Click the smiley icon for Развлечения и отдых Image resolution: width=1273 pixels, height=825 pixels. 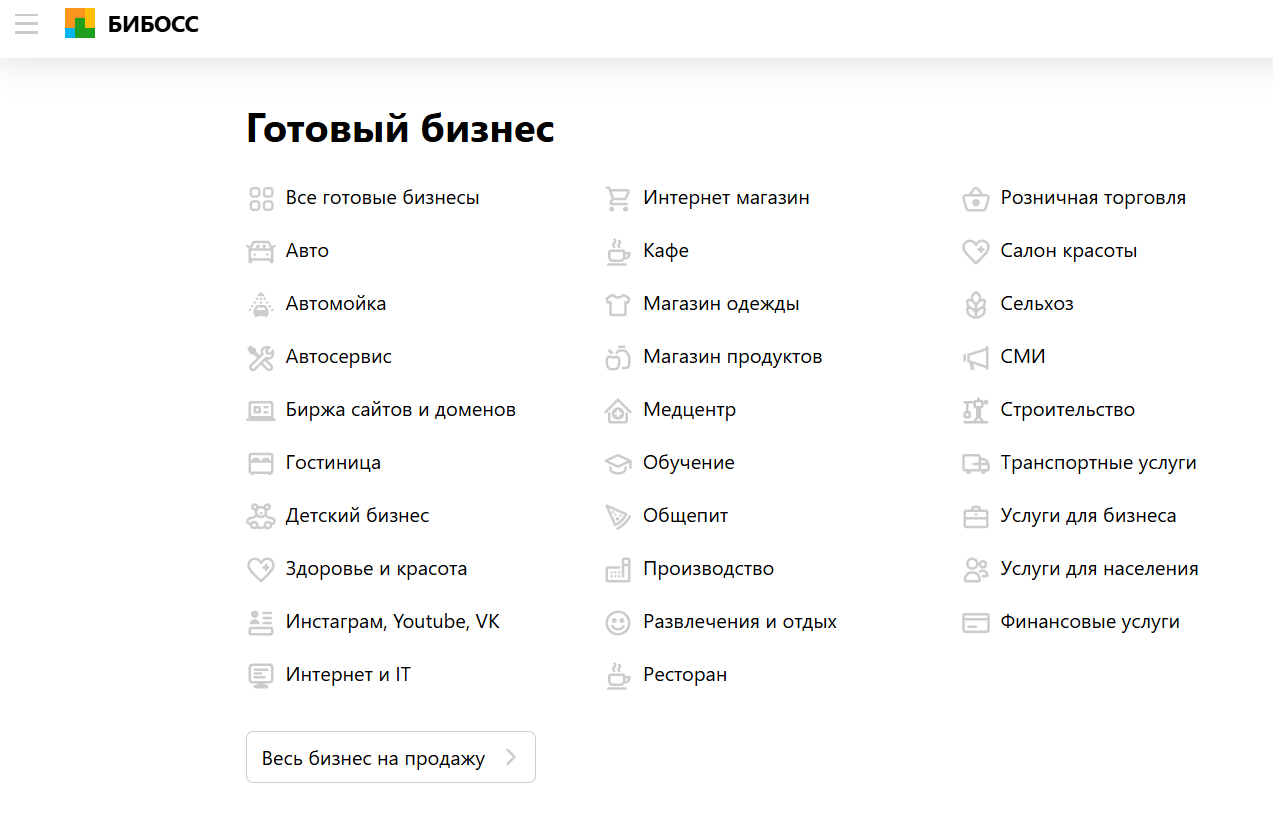click(618, 622)
